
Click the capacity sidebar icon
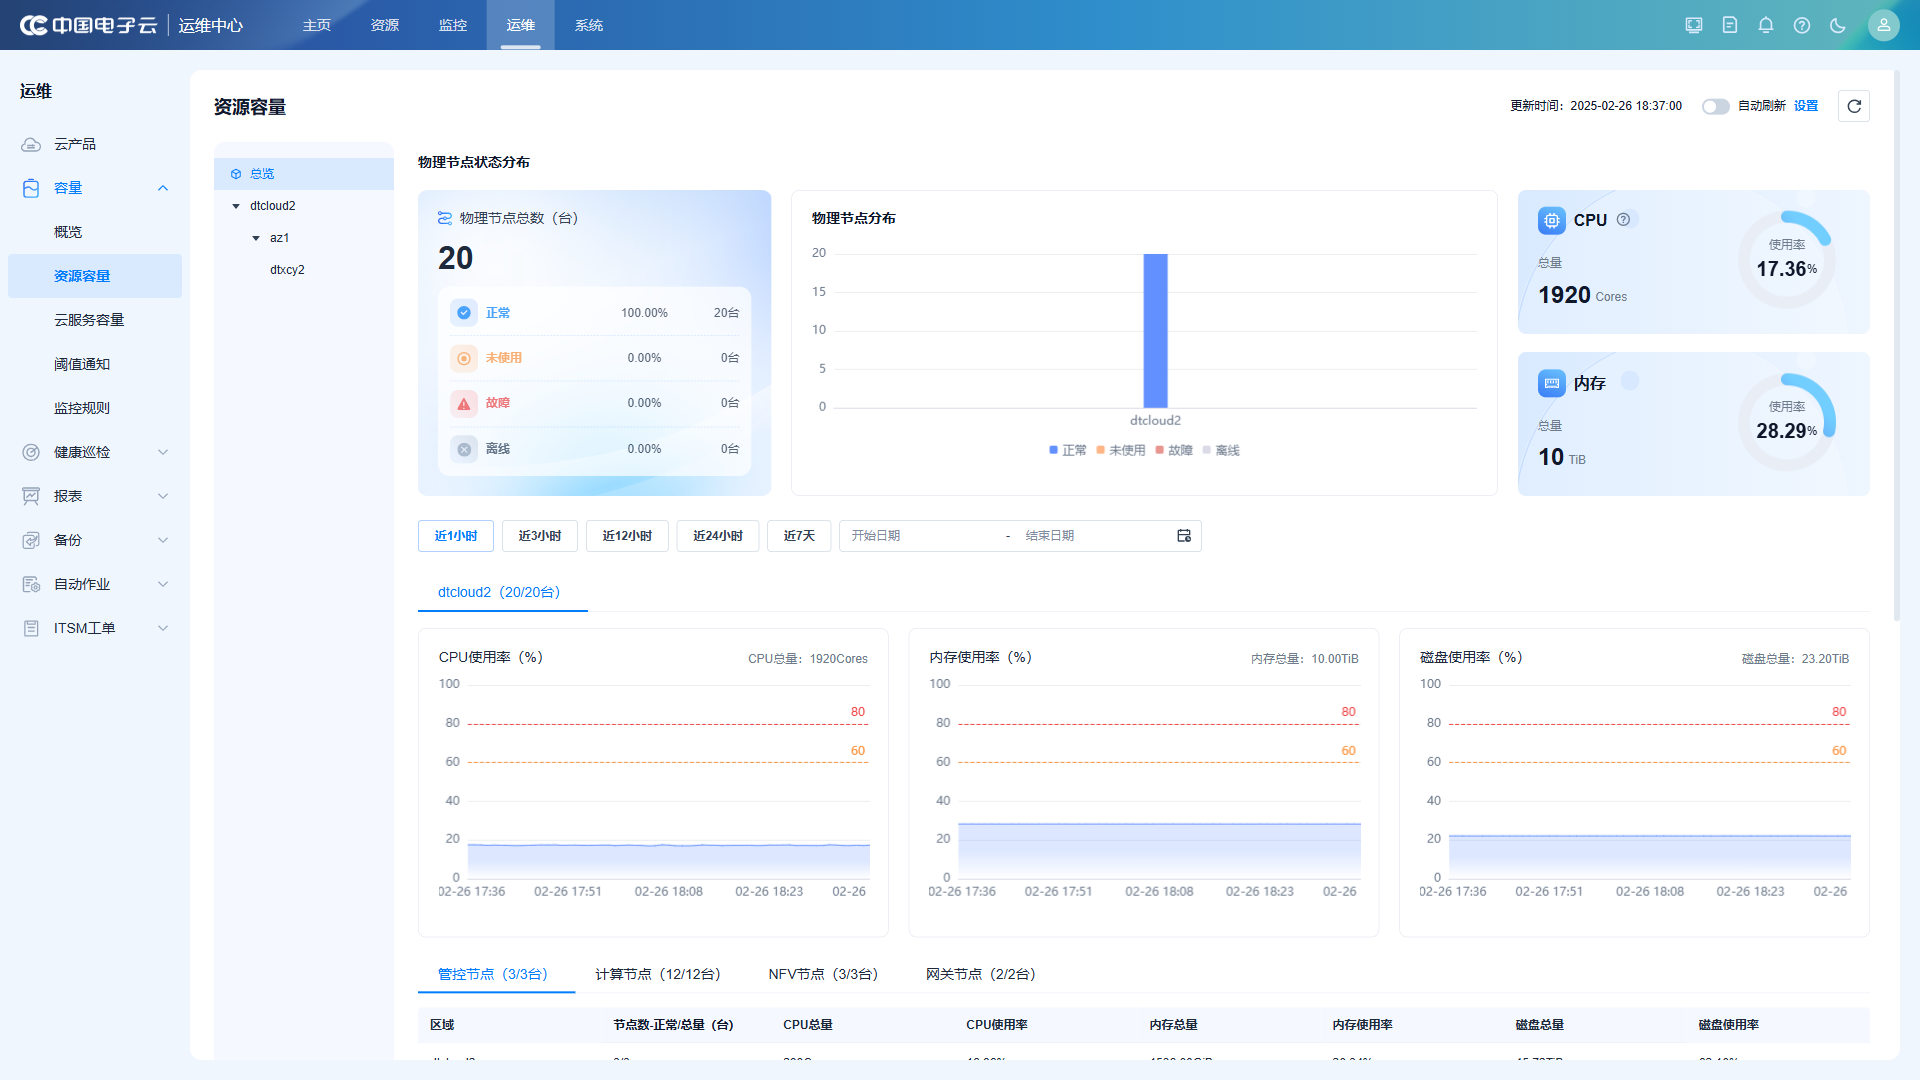click(31, 188)
